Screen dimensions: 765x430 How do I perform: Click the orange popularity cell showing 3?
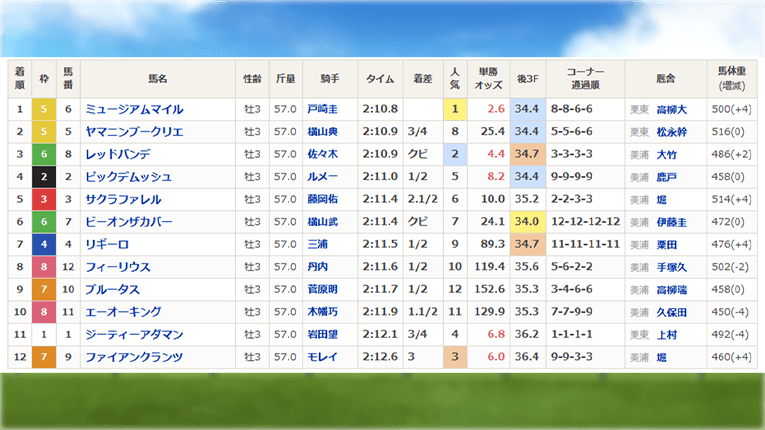[455, 357]
